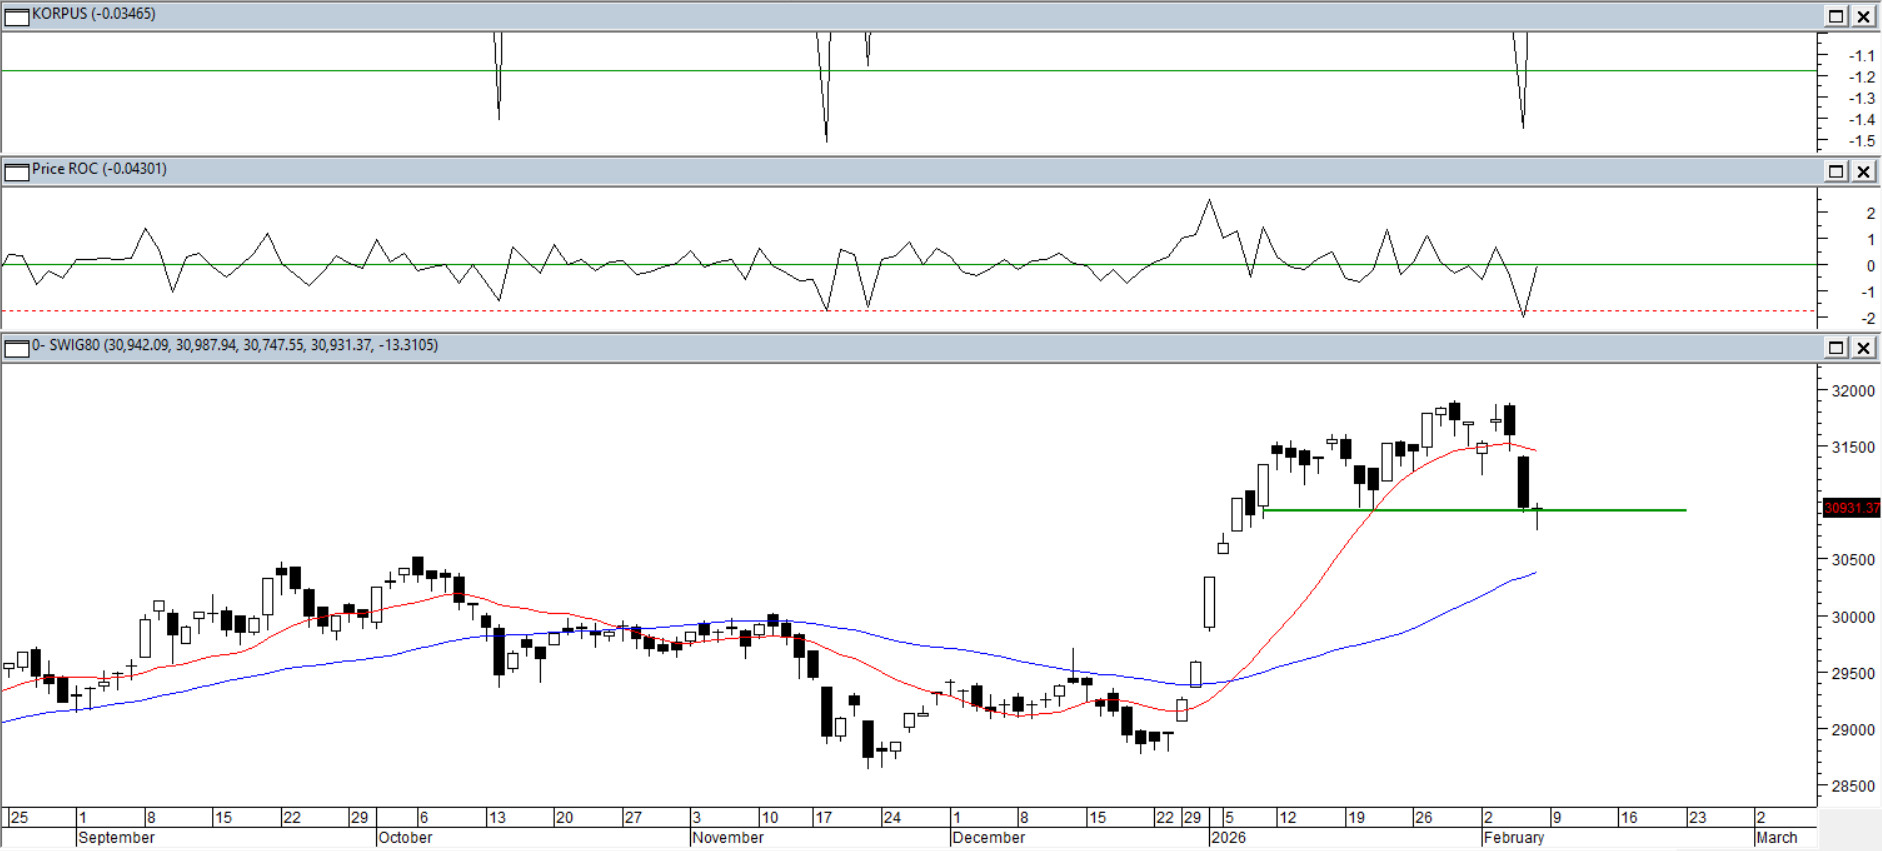Click the October label on date axis
The width and height of the screenshot is (1882, 851).
click(405, 838)
